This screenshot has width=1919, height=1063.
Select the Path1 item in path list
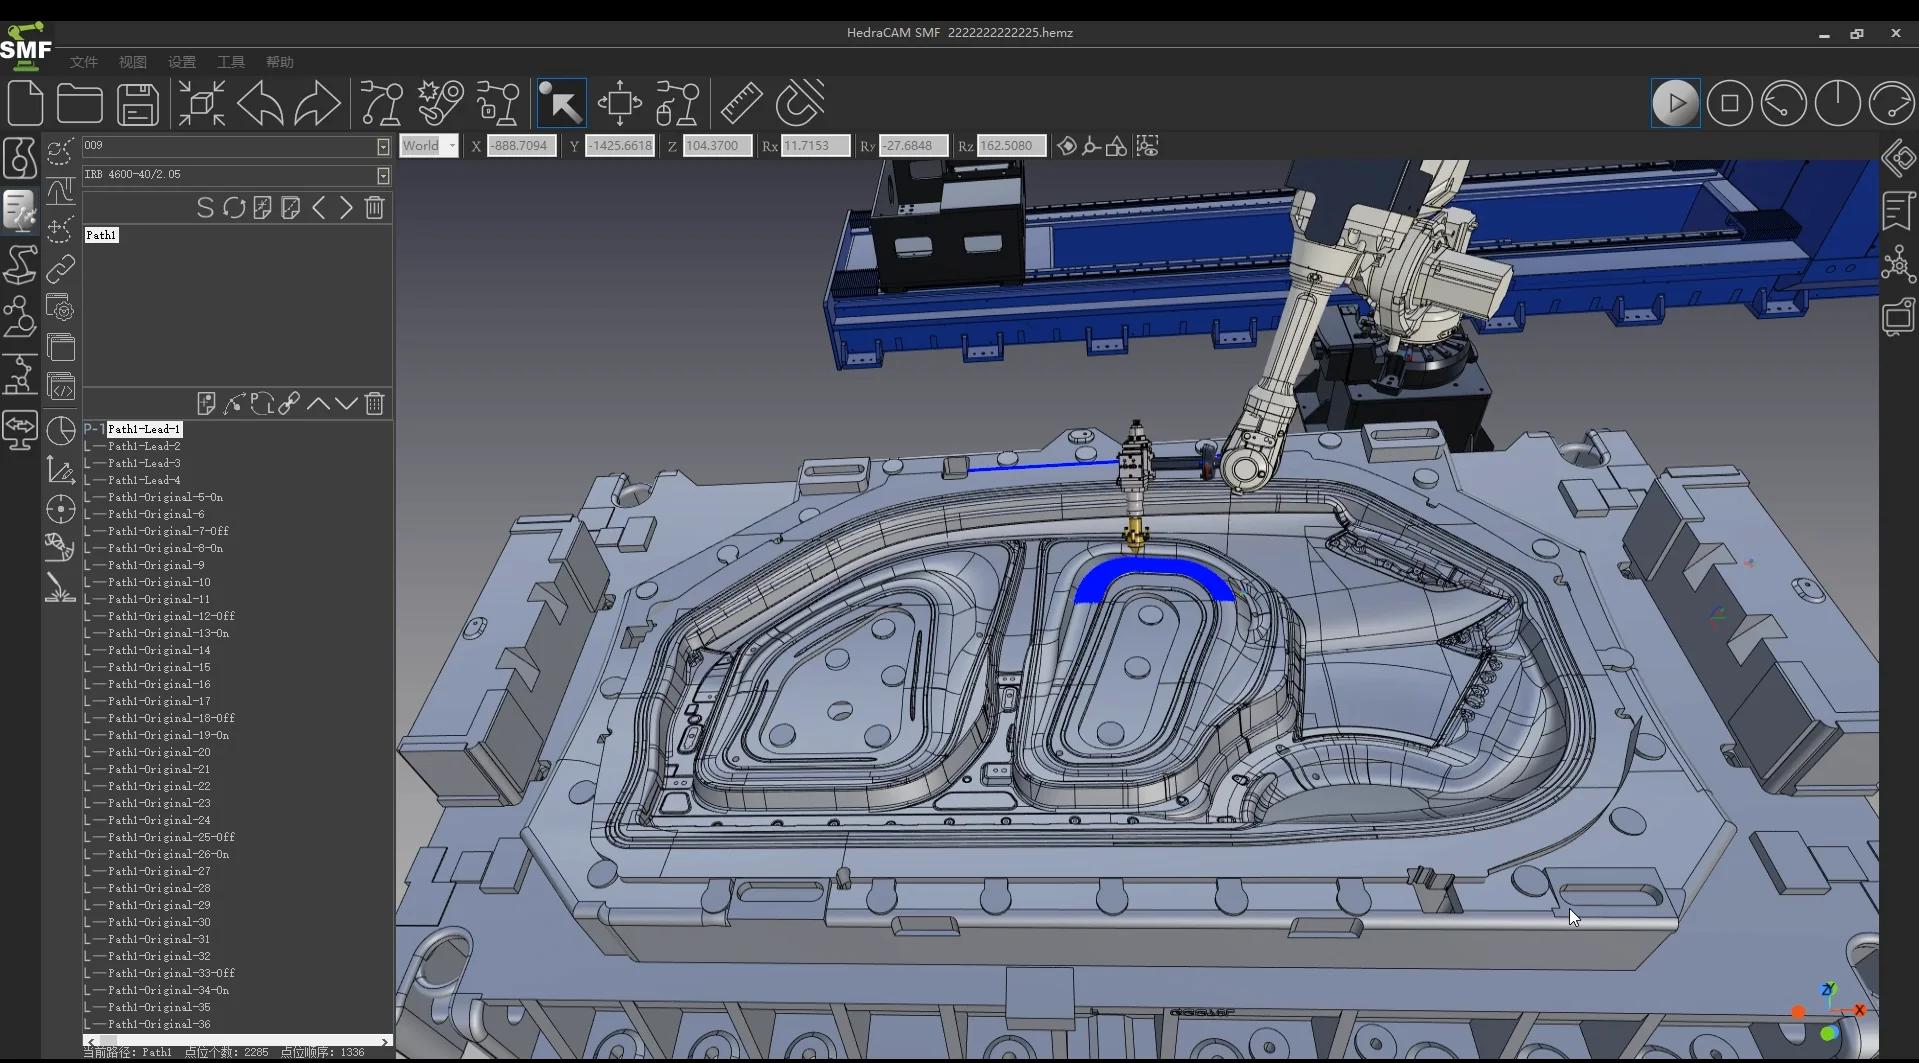coord(101,235)
